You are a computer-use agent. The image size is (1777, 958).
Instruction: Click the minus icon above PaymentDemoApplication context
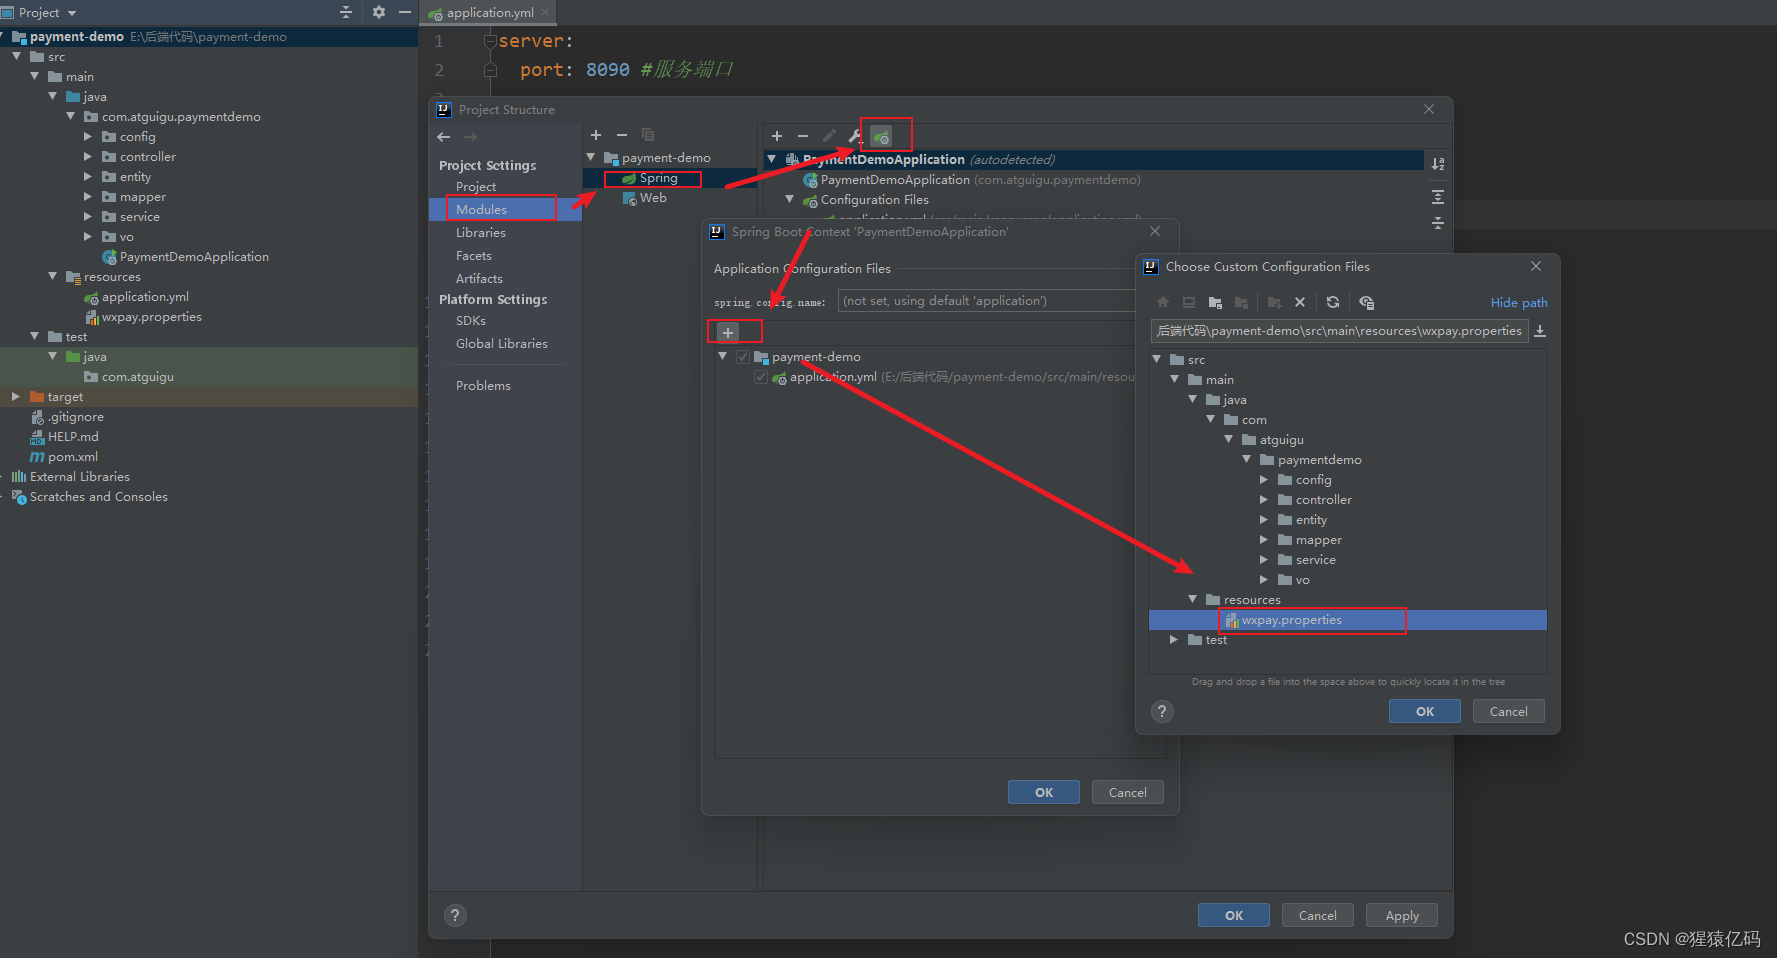tap(803, 136)
